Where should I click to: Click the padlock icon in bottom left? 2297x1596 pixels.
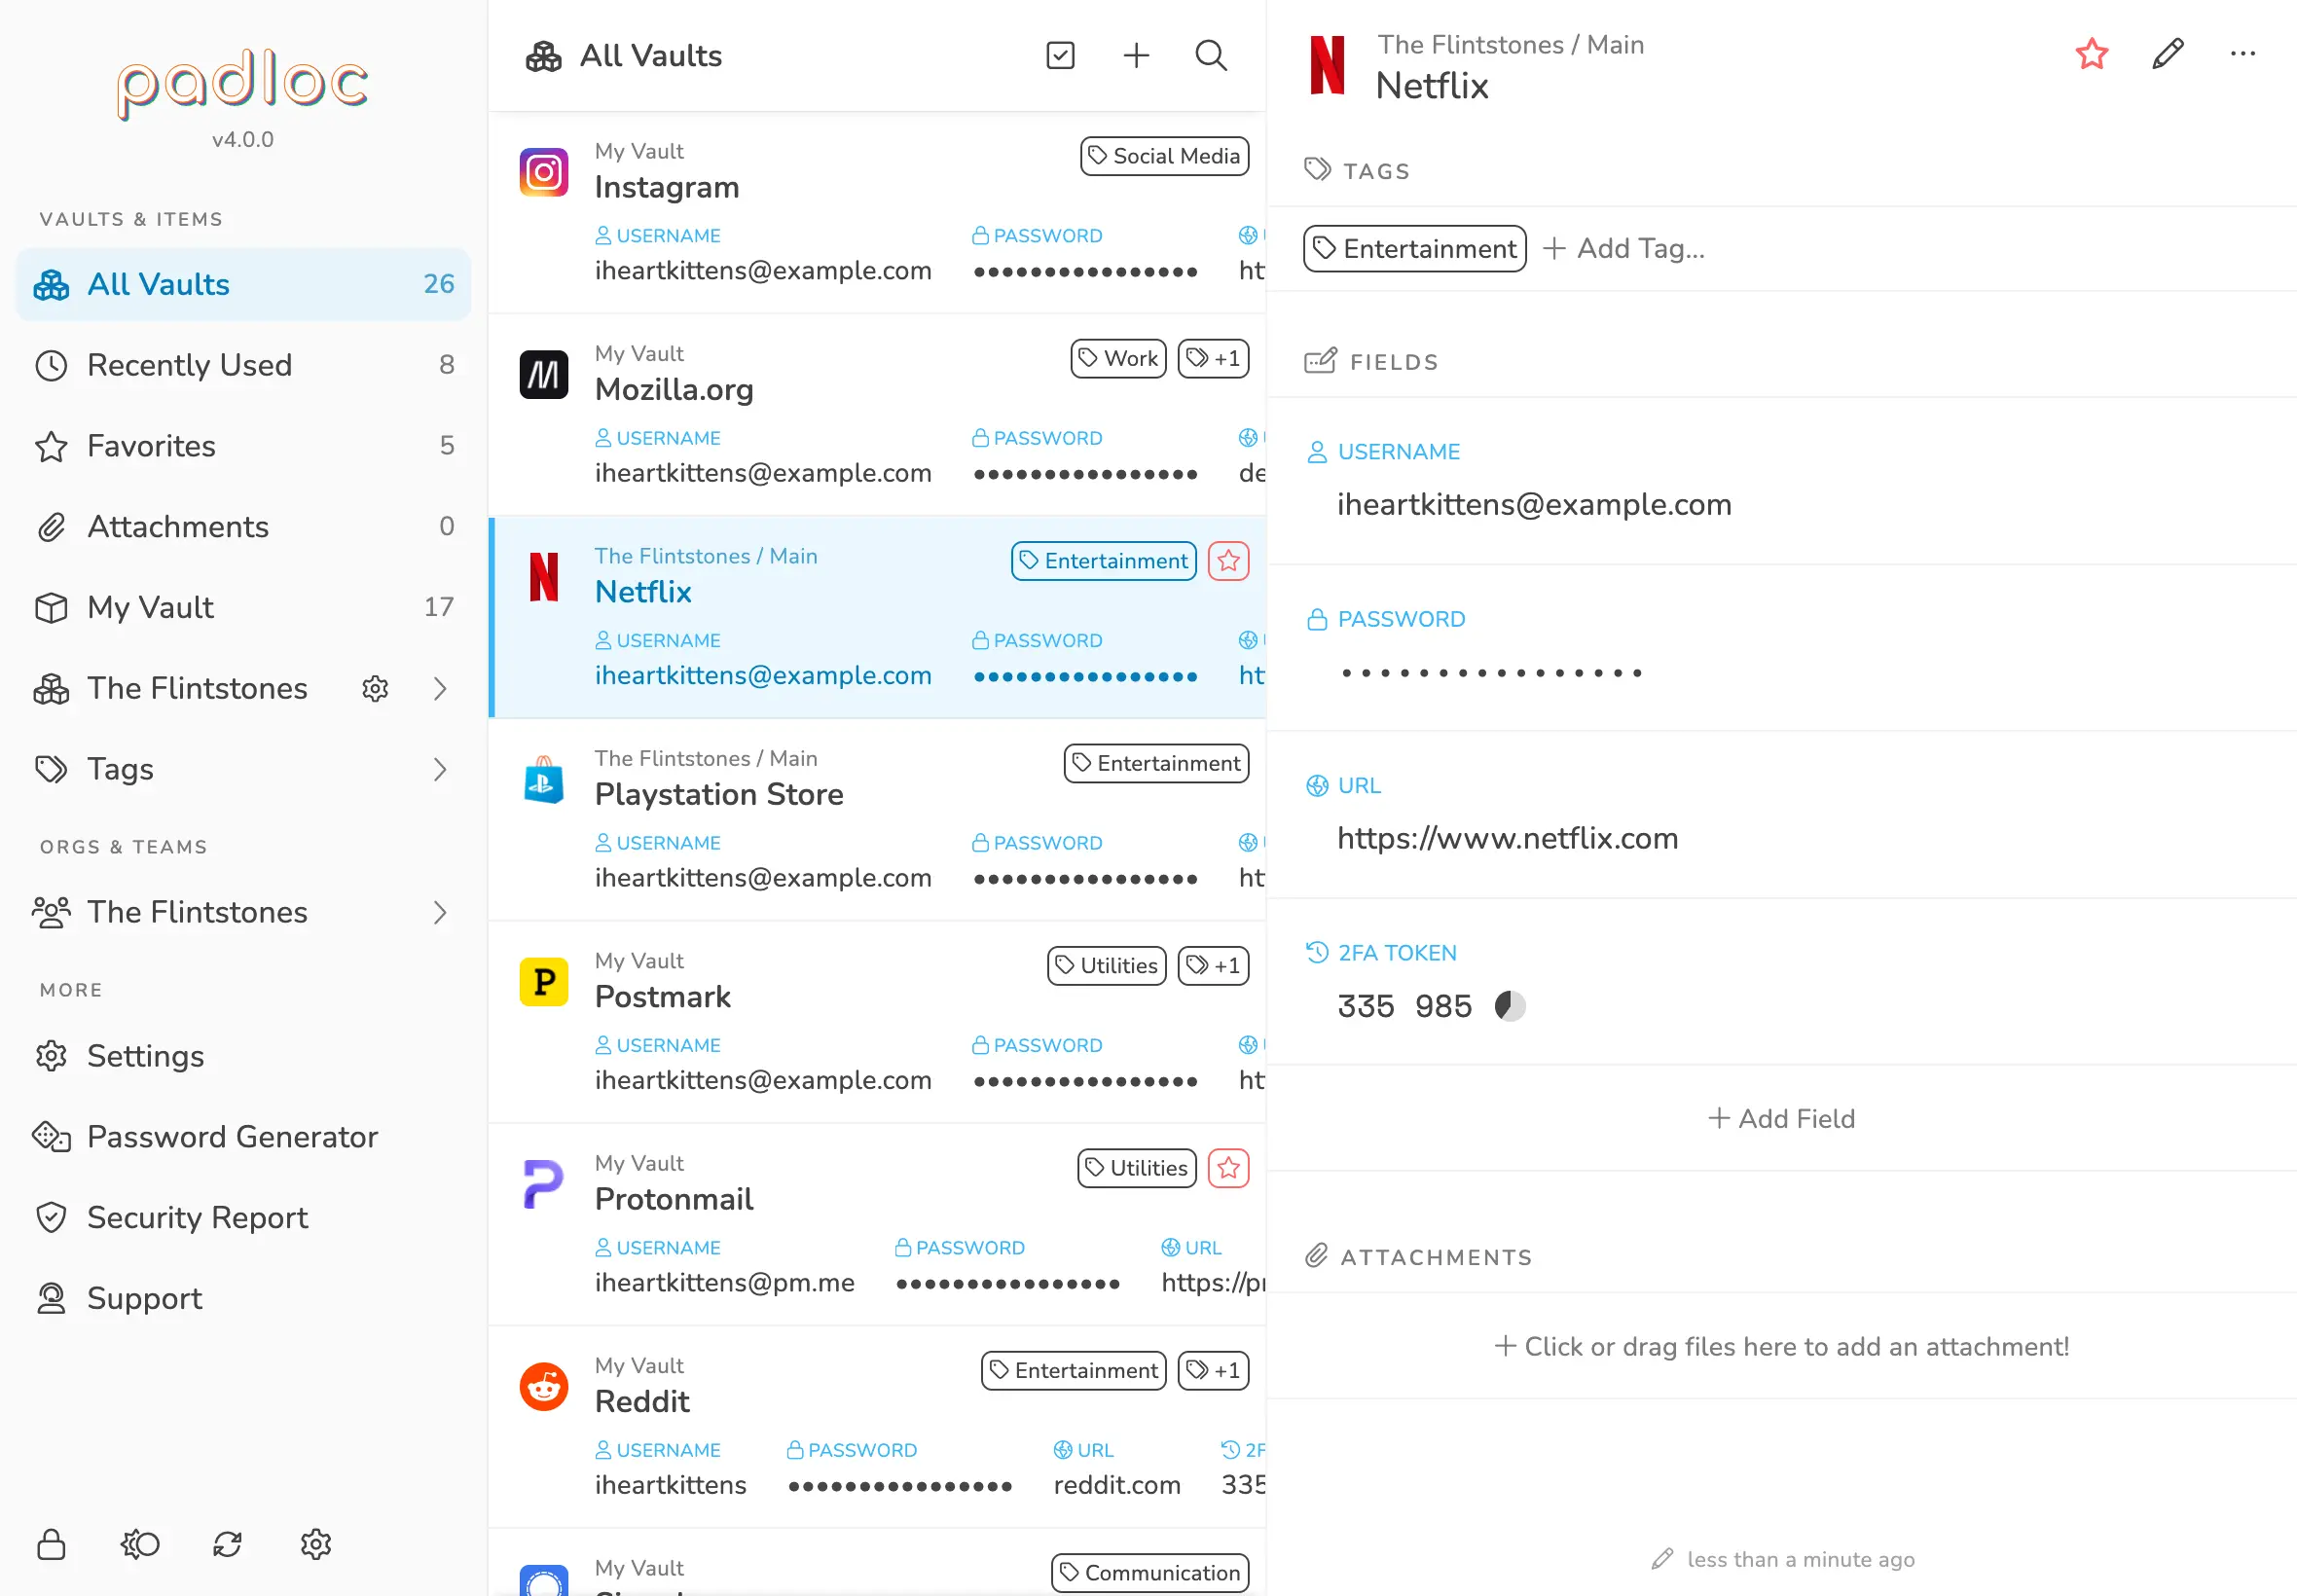pos(51,1543)
